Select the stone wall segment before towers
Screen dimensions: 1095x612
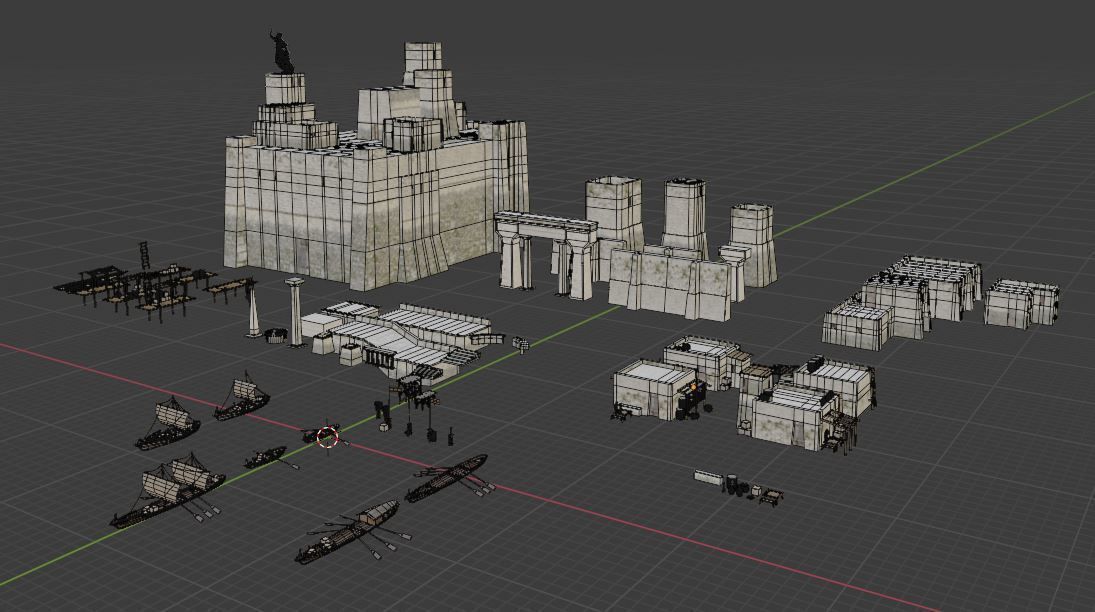tap(669, 283)
